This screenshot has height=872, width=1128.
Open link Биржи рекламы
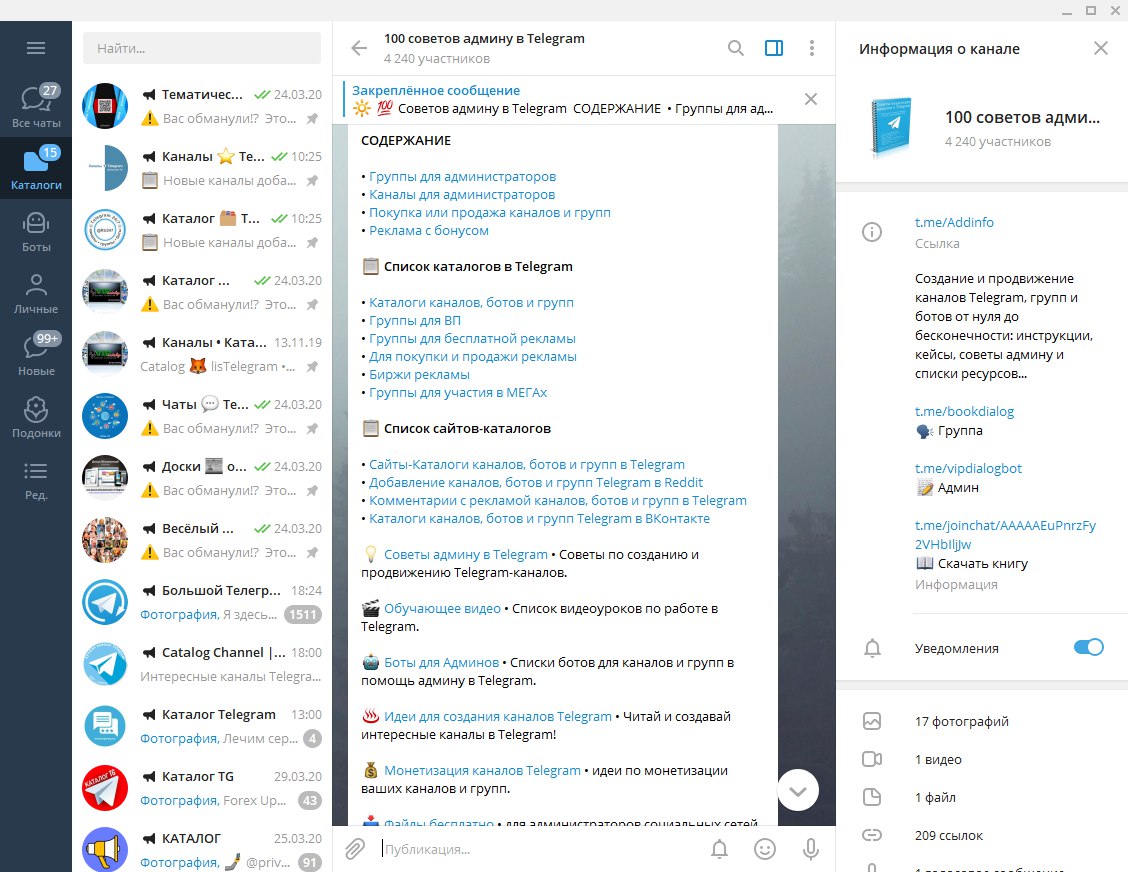point(419,374)
